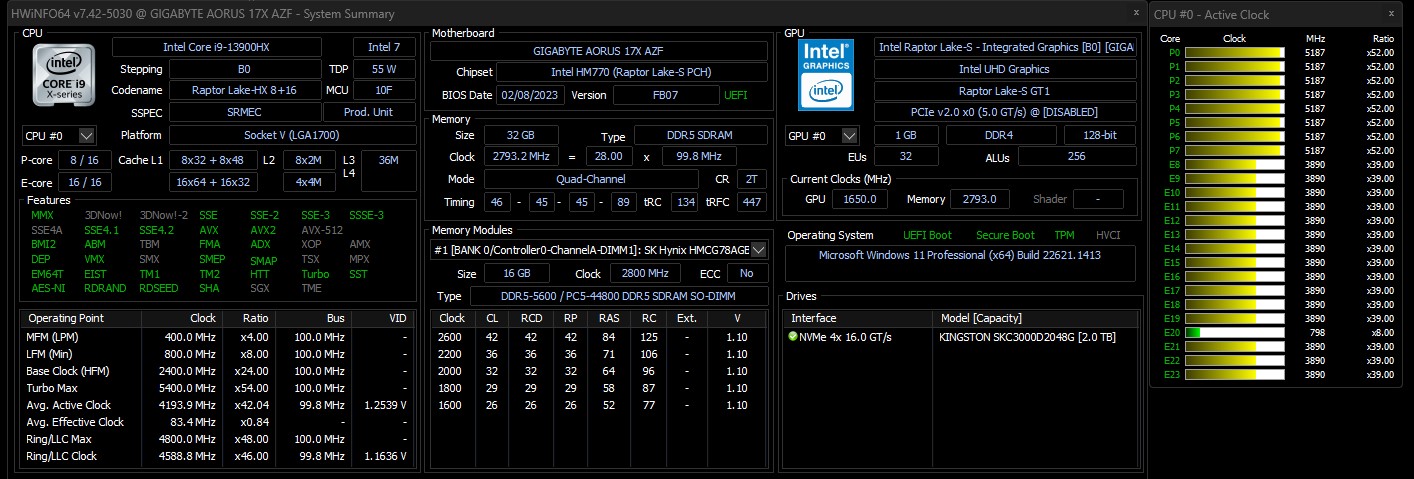Screen dimensions: 1414x479
Task: Click the VID column header
Action: click(383, 318)
